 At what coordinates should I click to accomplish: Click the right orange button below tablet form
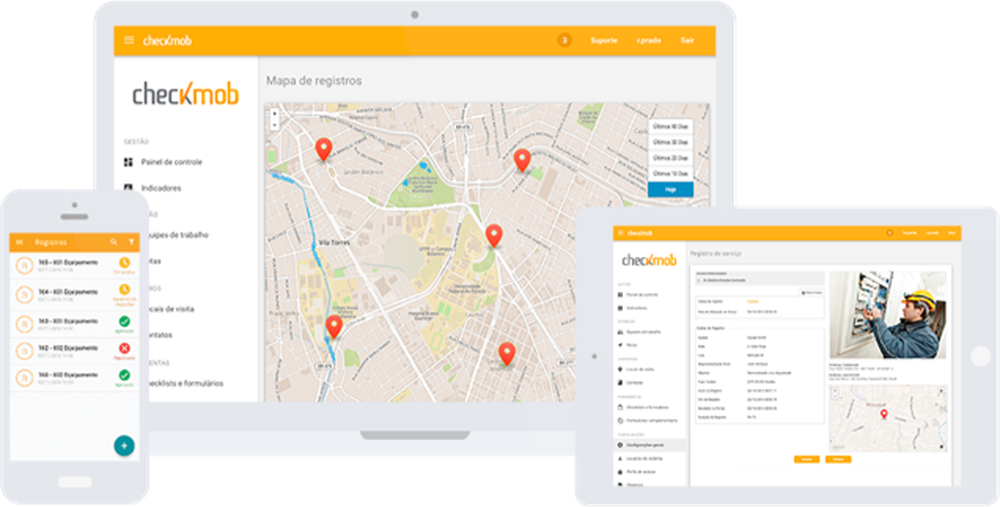point(838,459)
